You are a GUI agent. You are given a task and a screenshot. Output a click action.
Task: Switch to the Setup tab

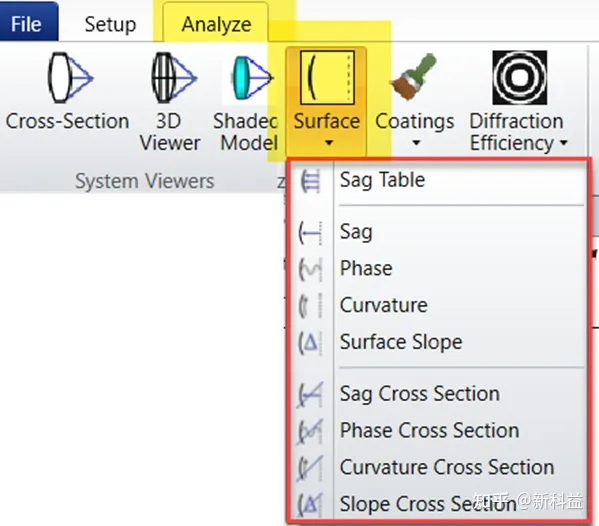[110, 24]
